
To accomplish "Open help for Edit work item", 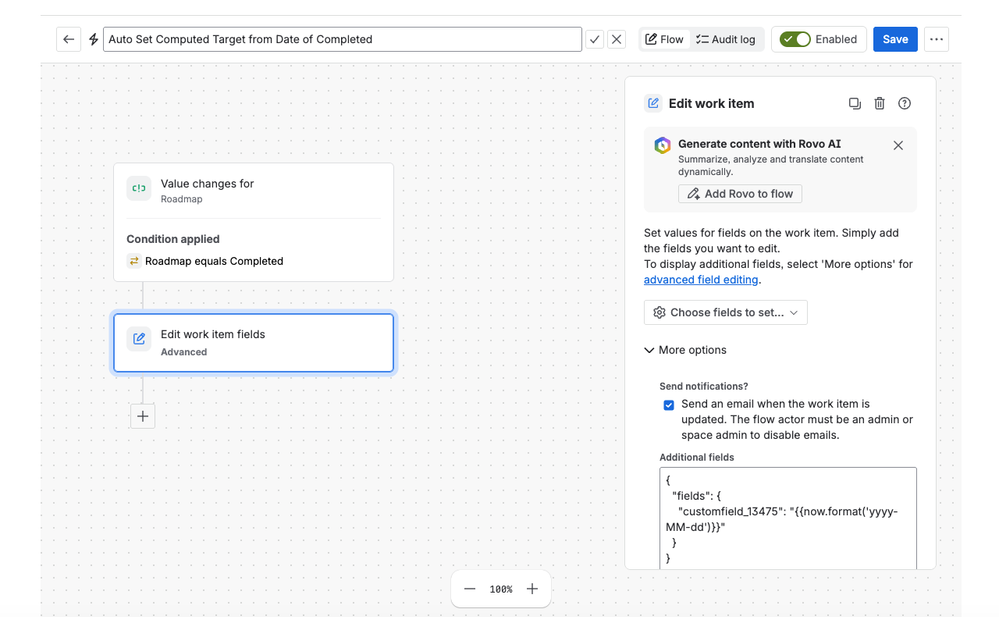I will (x=904, y=103).
